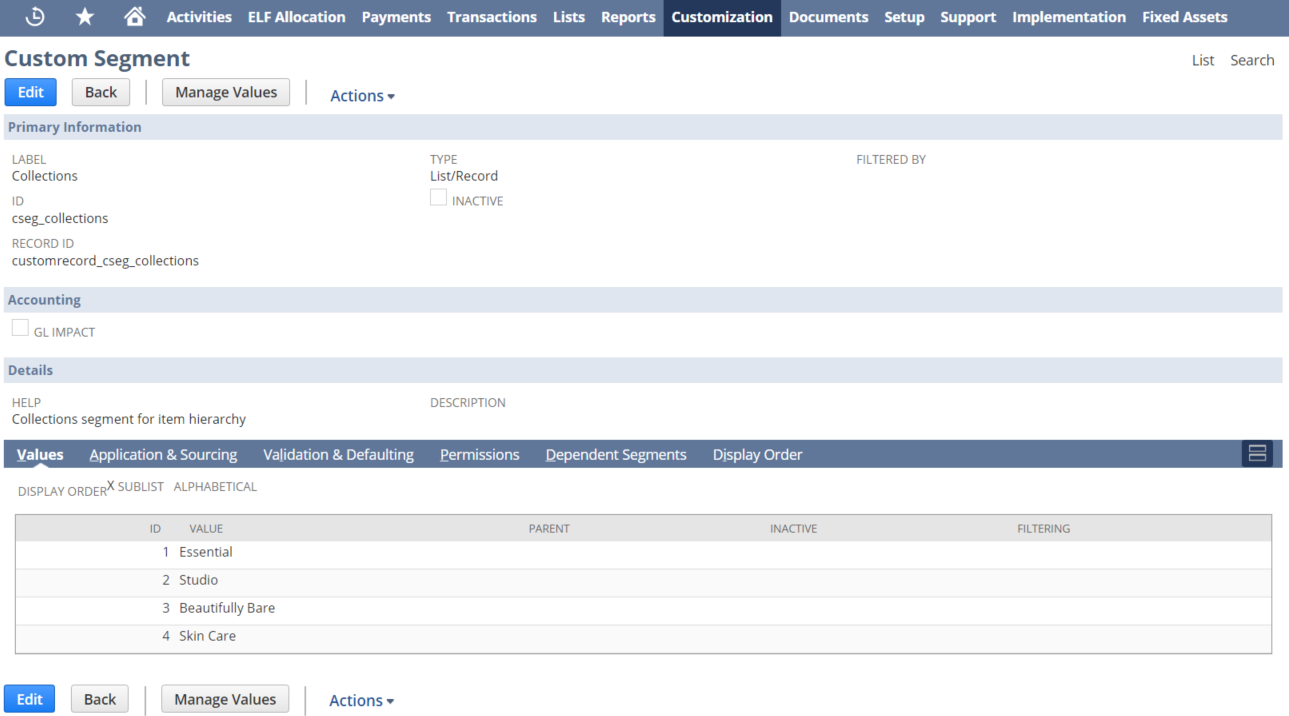
Task: Open the Shortcuts star icon
Action: (x=85, y=17)
